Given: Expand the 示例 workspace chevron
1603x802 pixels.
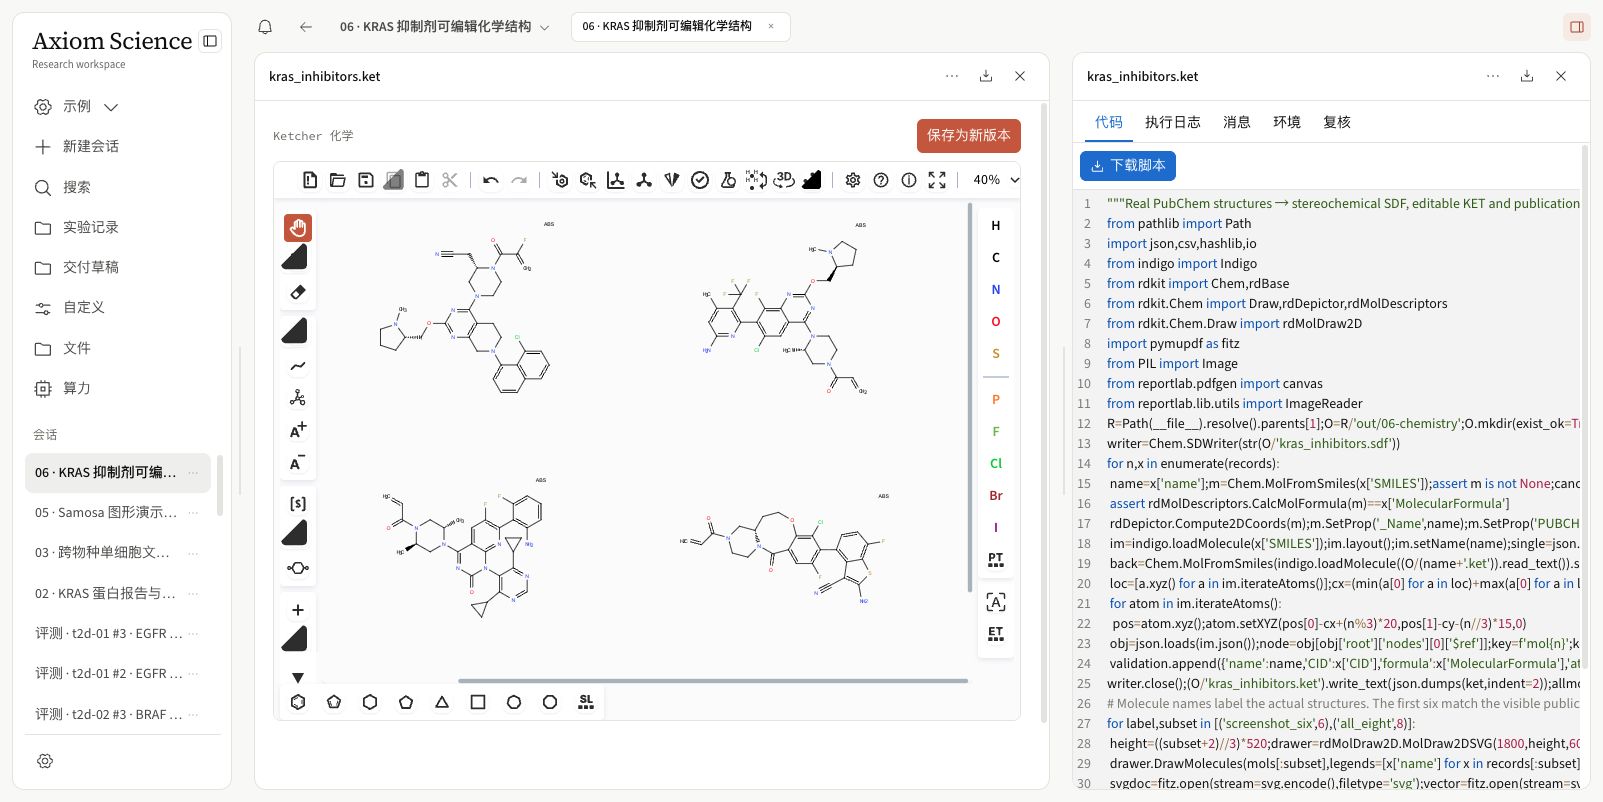Looking at the screenshot, I should click(x=111, y=107).
